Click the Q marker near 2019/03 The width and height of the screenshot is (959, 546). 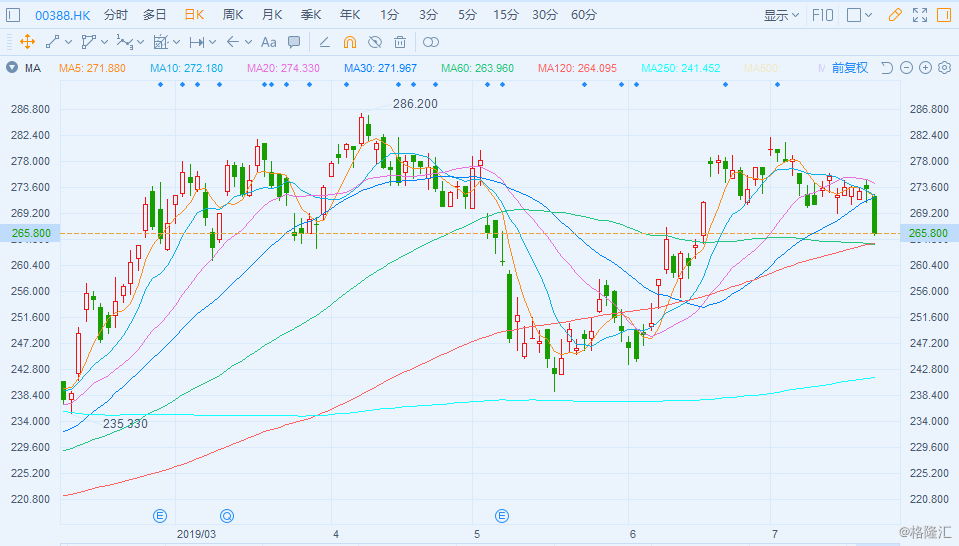click(x=227, y=516)
